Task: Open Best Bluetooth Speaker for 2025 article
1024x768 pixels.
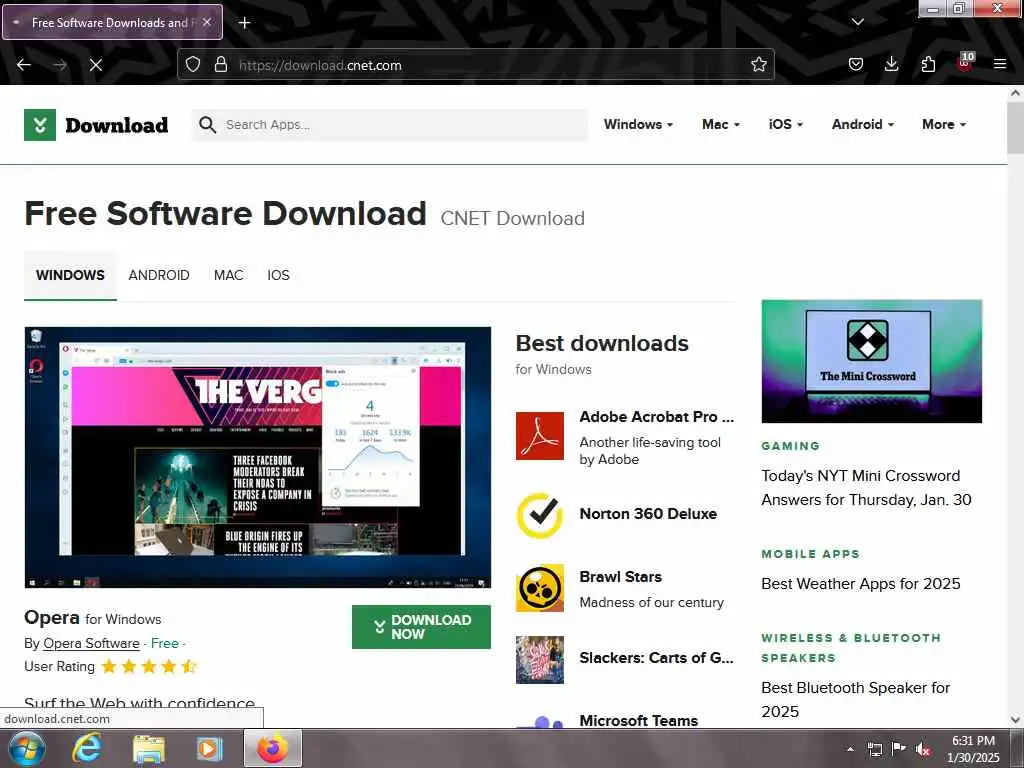Action: pyautogui.click(x=856, y=699)
